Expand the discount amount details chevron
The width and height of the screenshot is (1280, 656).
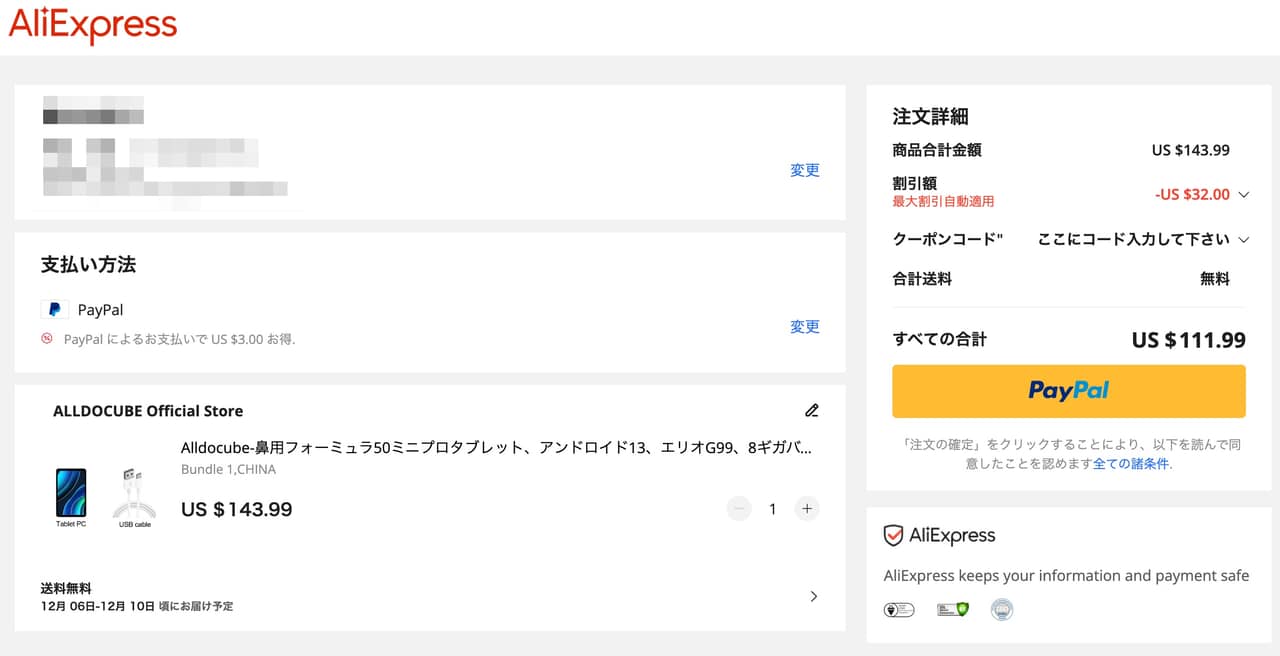click(x=1244, y=195)
